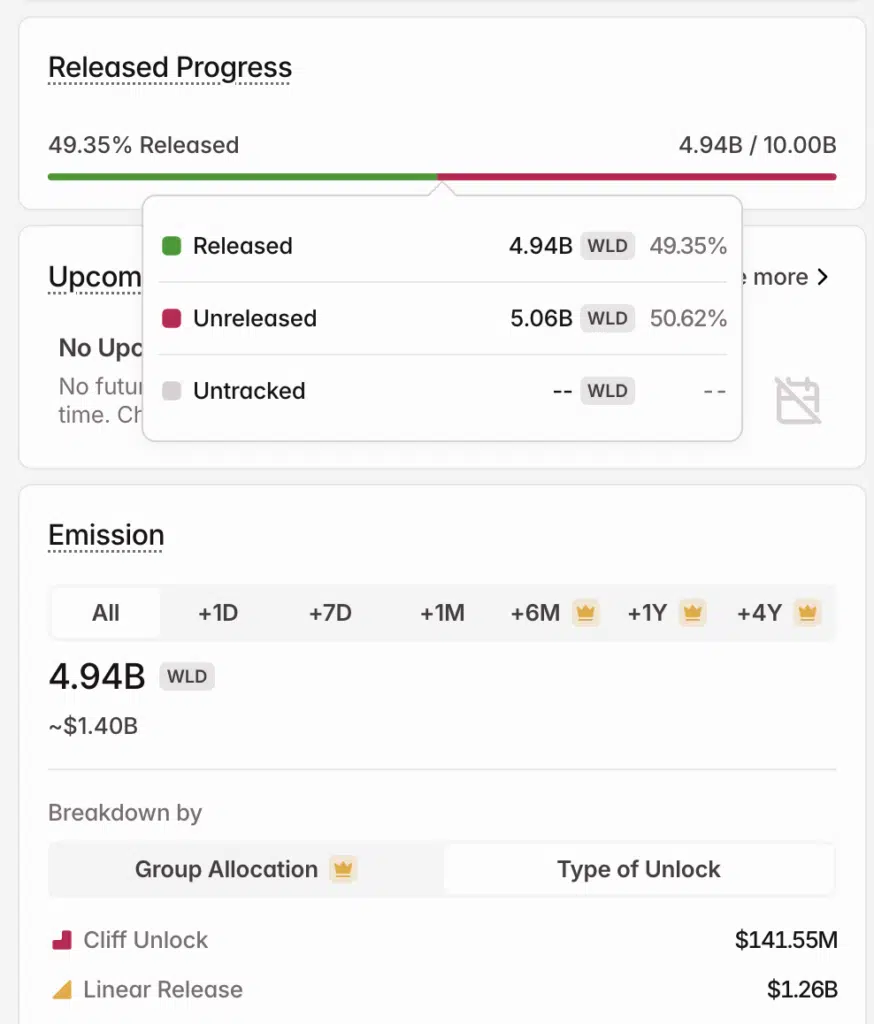
Task: Click the red Unreleased legend swatch
Action: 172,319
